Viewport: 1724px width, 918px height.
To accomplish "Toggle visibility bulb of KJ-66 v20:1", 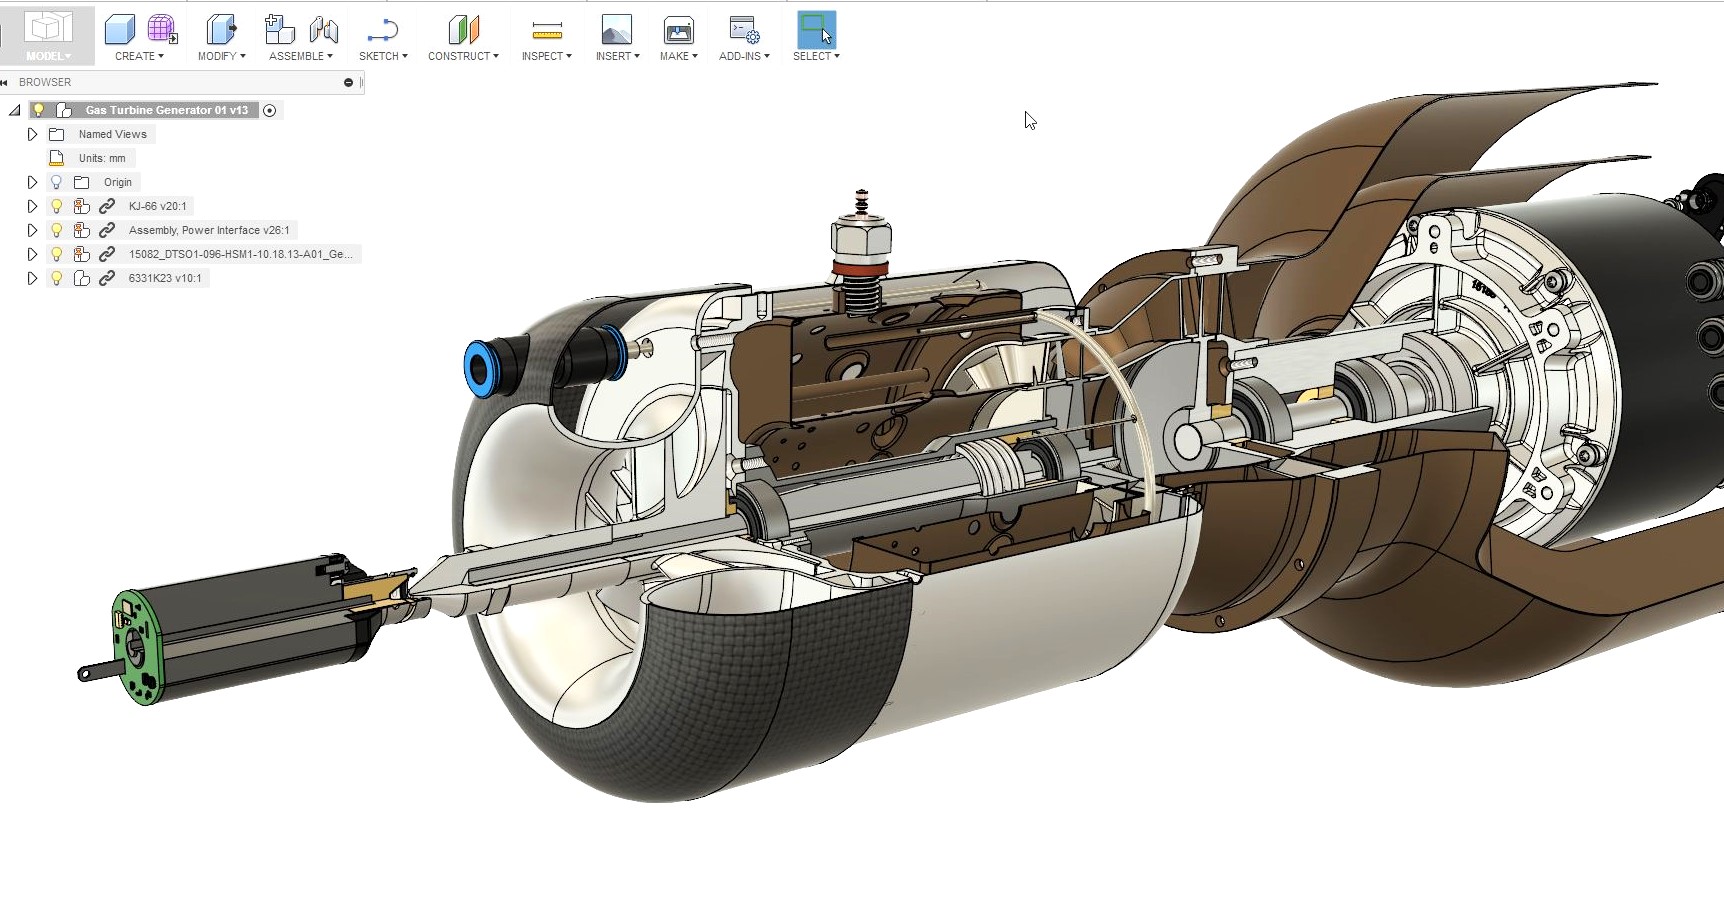I will (x=57, y=206).
